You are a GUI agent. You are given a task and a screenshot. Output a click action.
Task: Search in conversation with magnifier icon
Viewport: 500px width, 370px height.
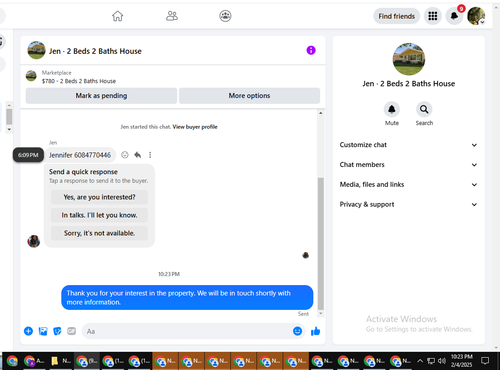pos(424,109)
